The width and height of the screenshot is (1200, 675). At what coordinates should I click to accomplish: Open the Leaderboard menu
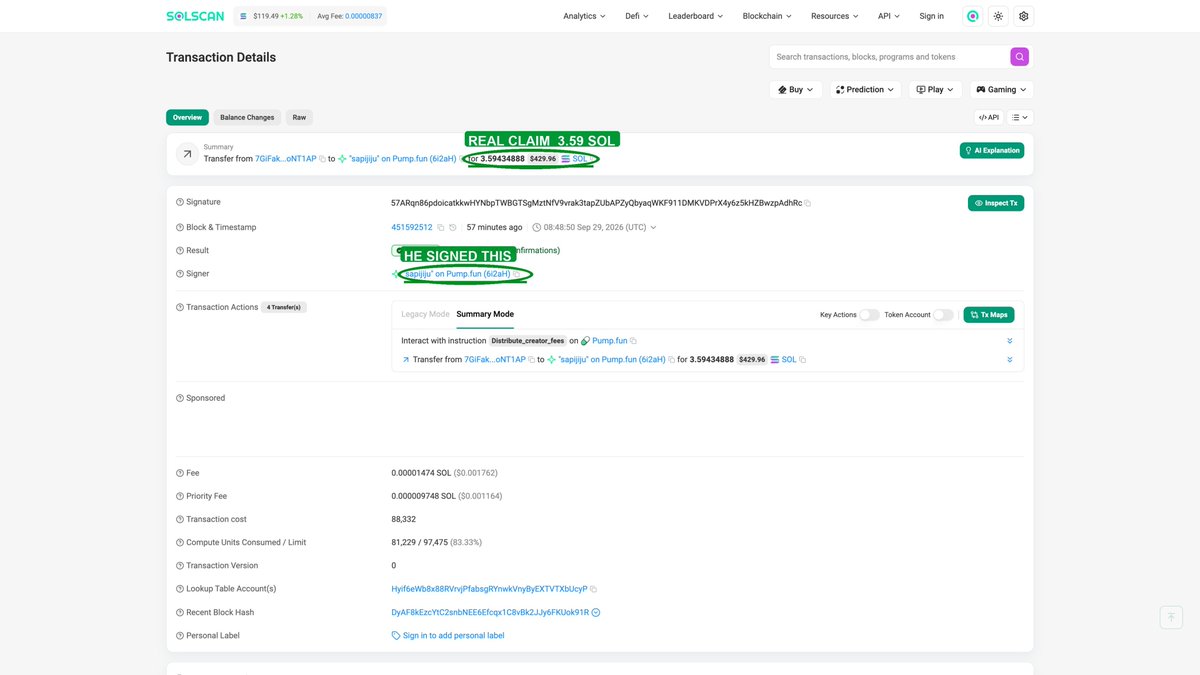tap(696, 16)
